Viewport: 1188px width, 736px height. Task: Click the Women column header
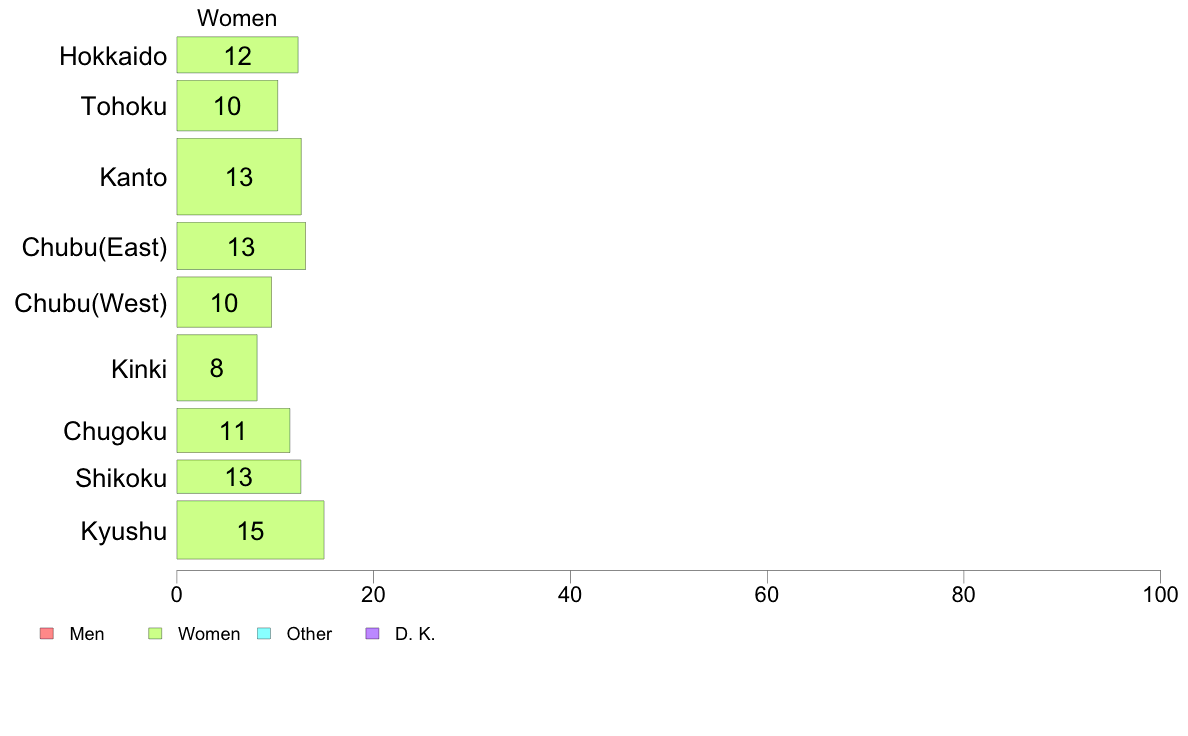click(237, 18)
